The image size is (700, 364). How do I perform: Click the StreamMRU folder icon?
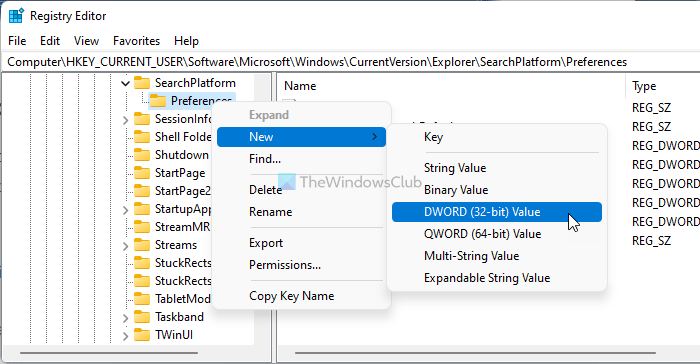tap(142, 227)
